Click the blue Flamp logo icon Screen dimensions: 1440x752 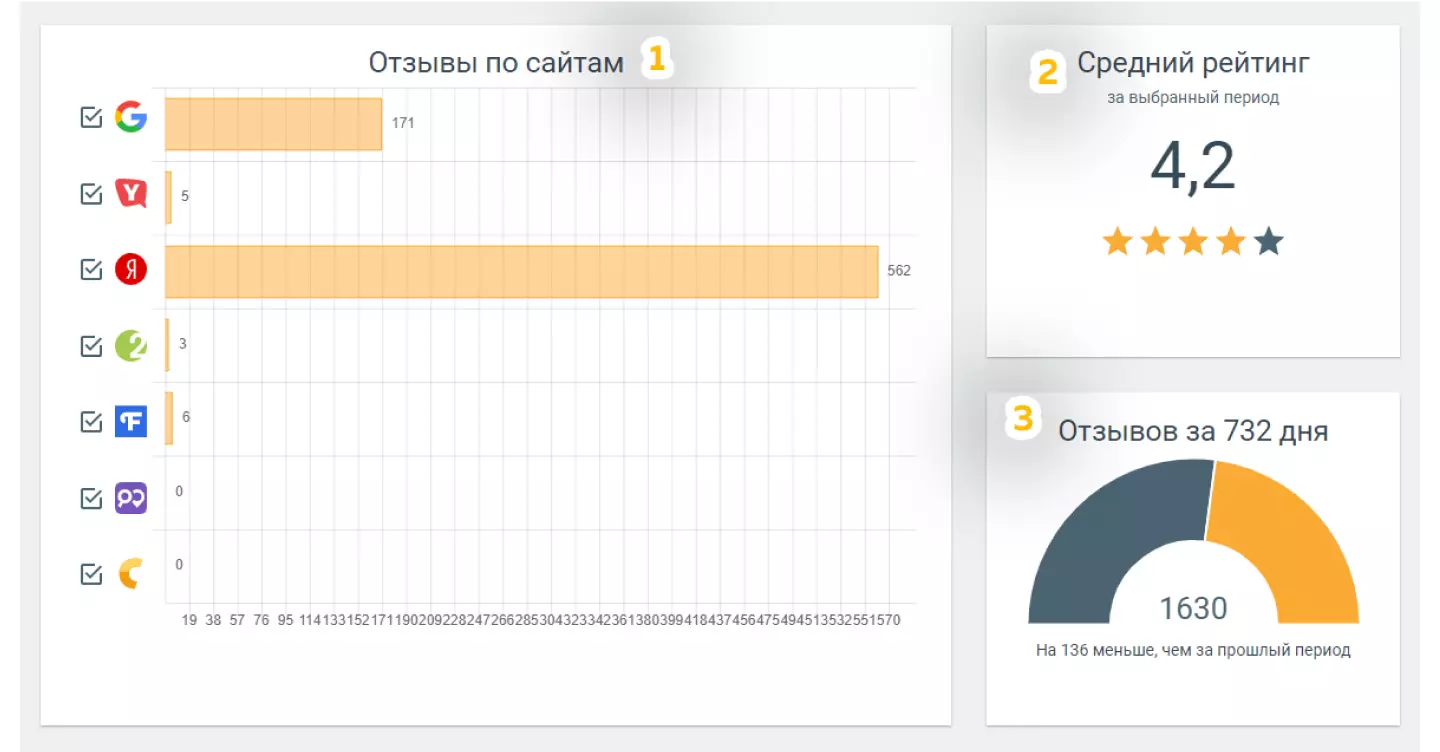coord(130,421)
